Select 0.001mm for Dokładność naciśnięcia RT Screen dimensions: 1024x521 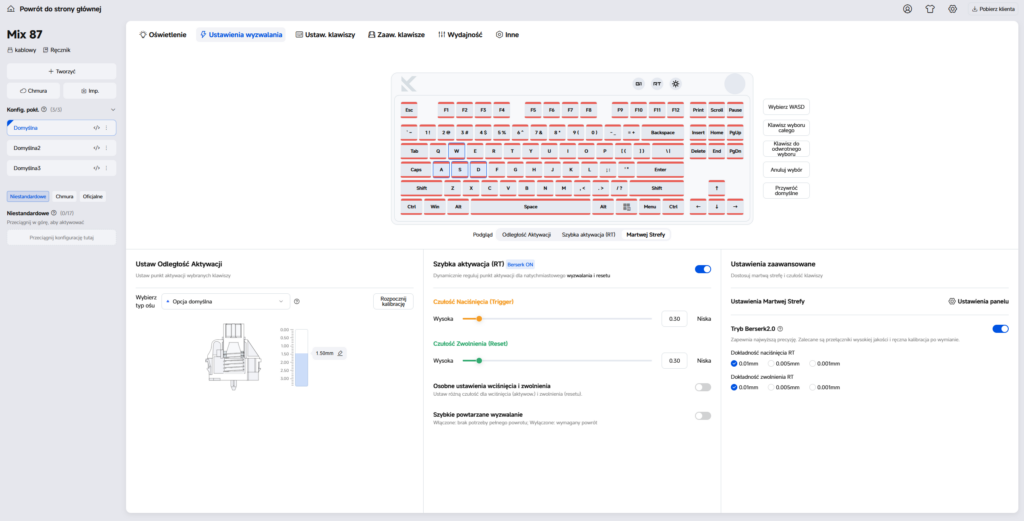click(x=813, y=364)
